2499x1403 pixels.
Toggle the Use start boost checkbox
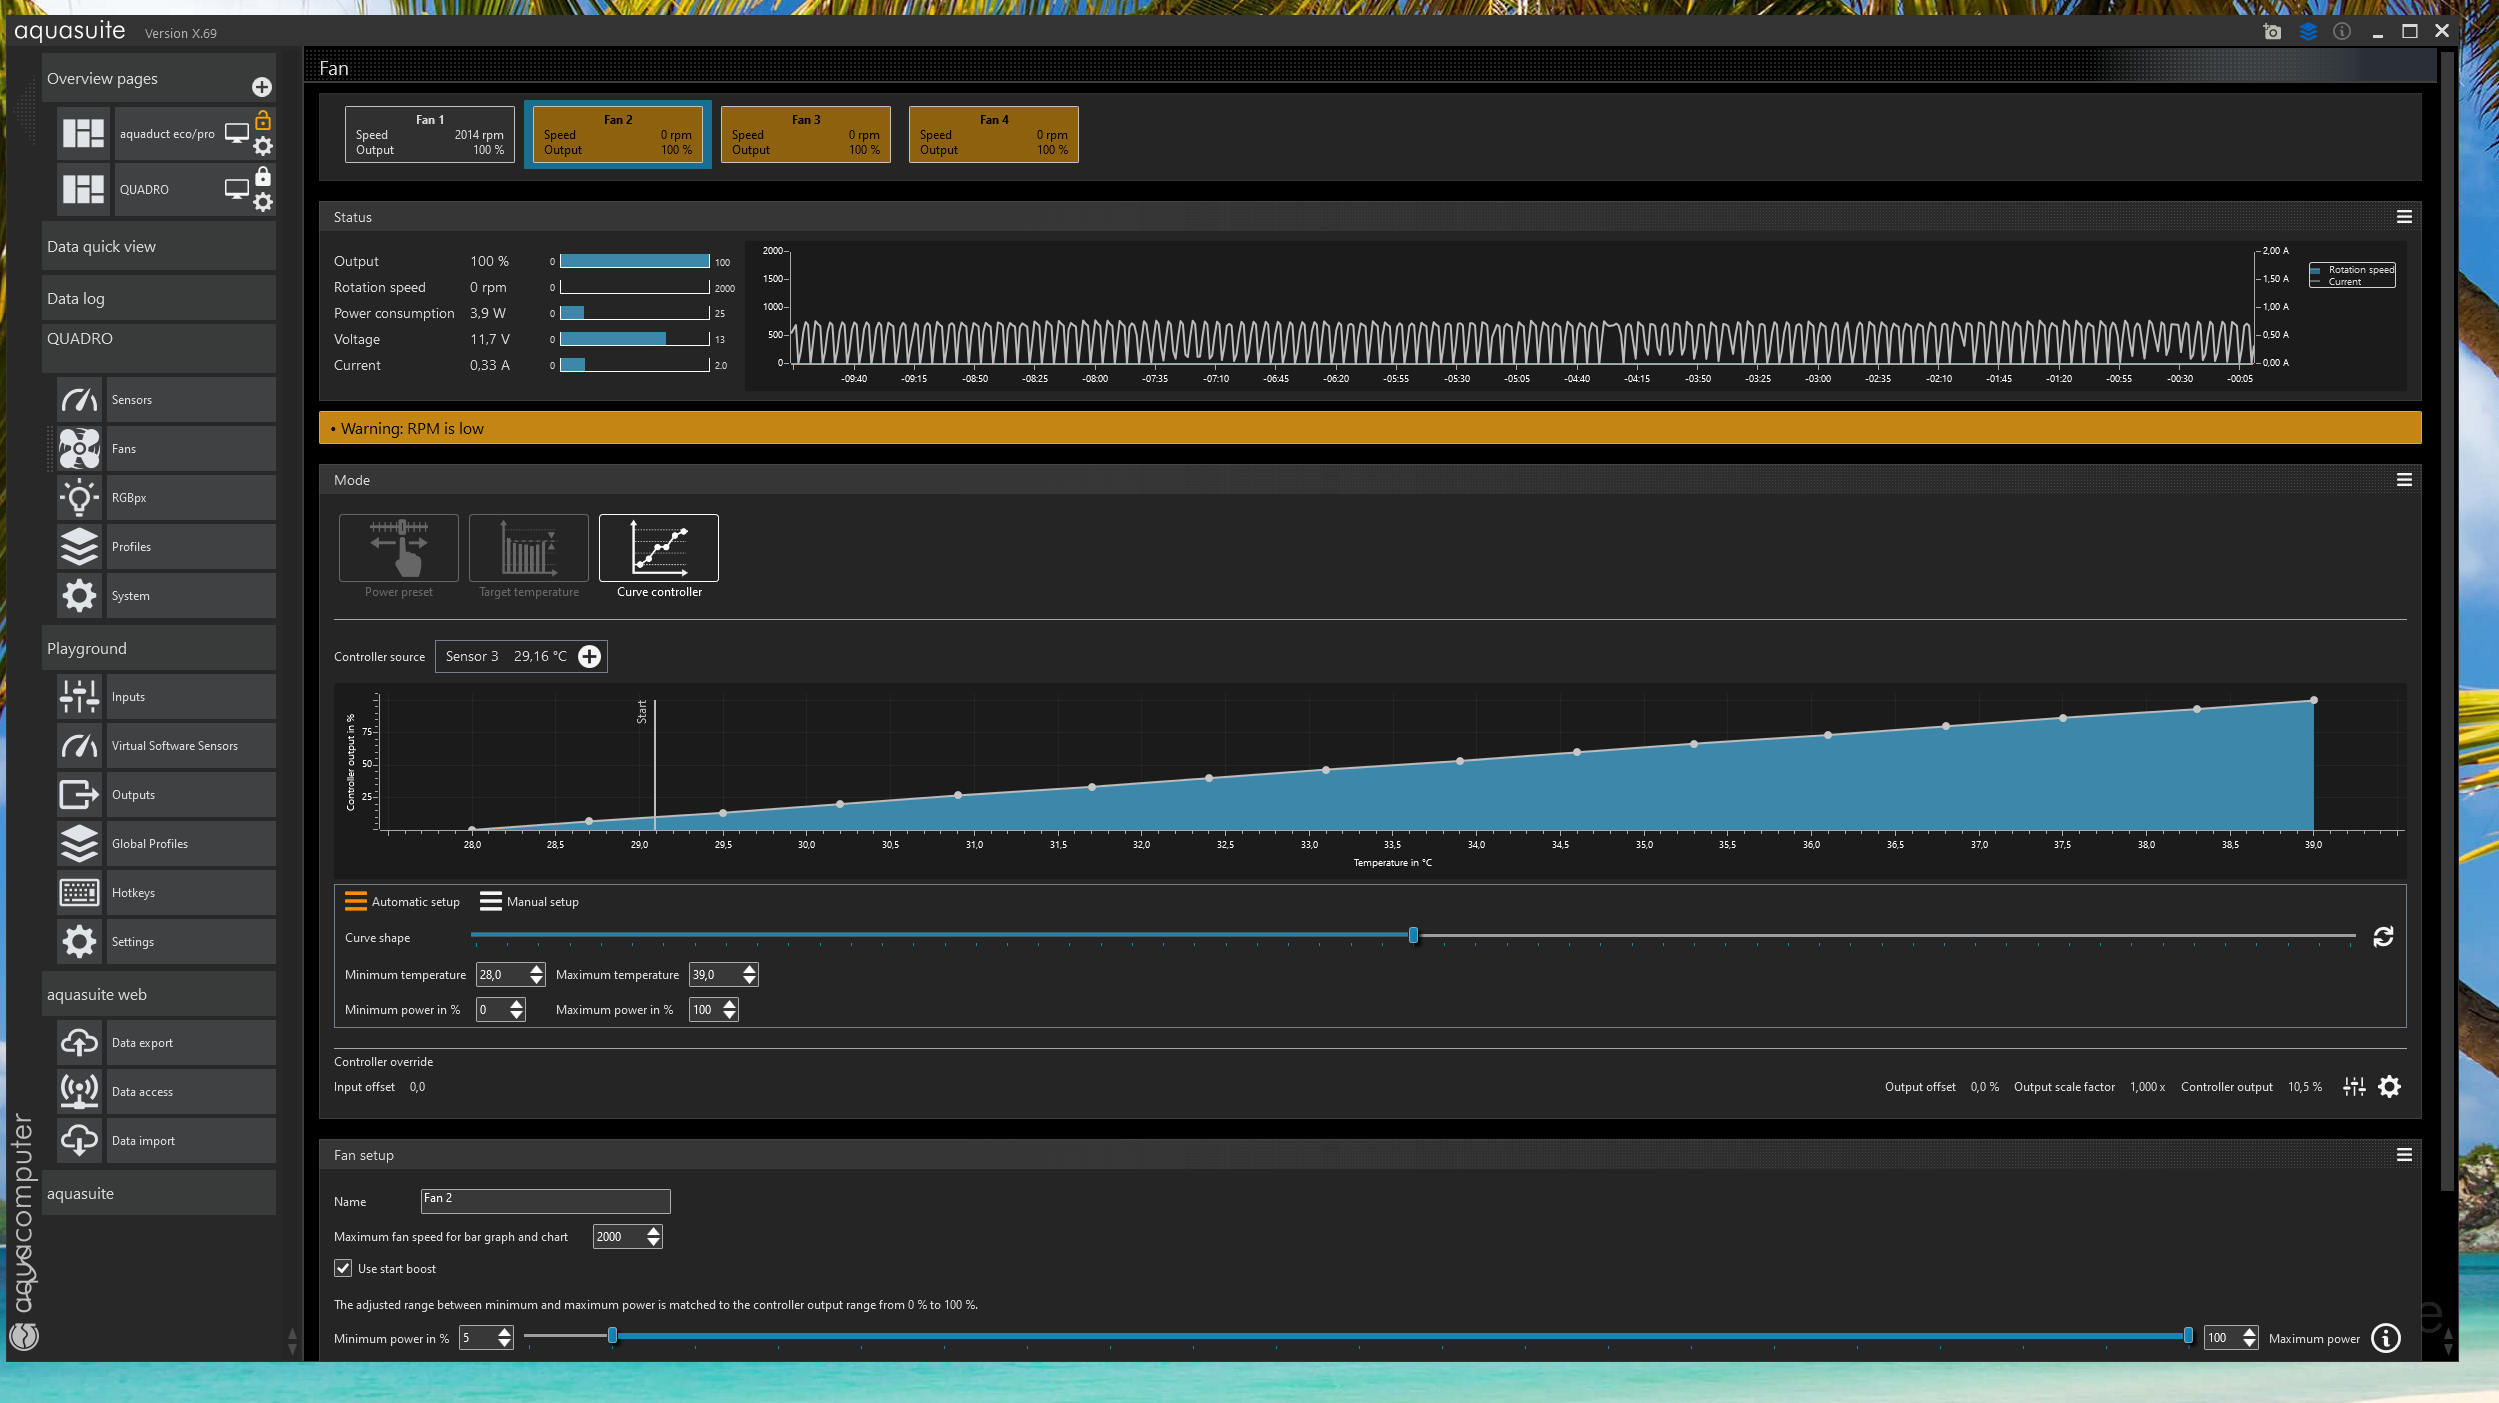click(343, 1269)
